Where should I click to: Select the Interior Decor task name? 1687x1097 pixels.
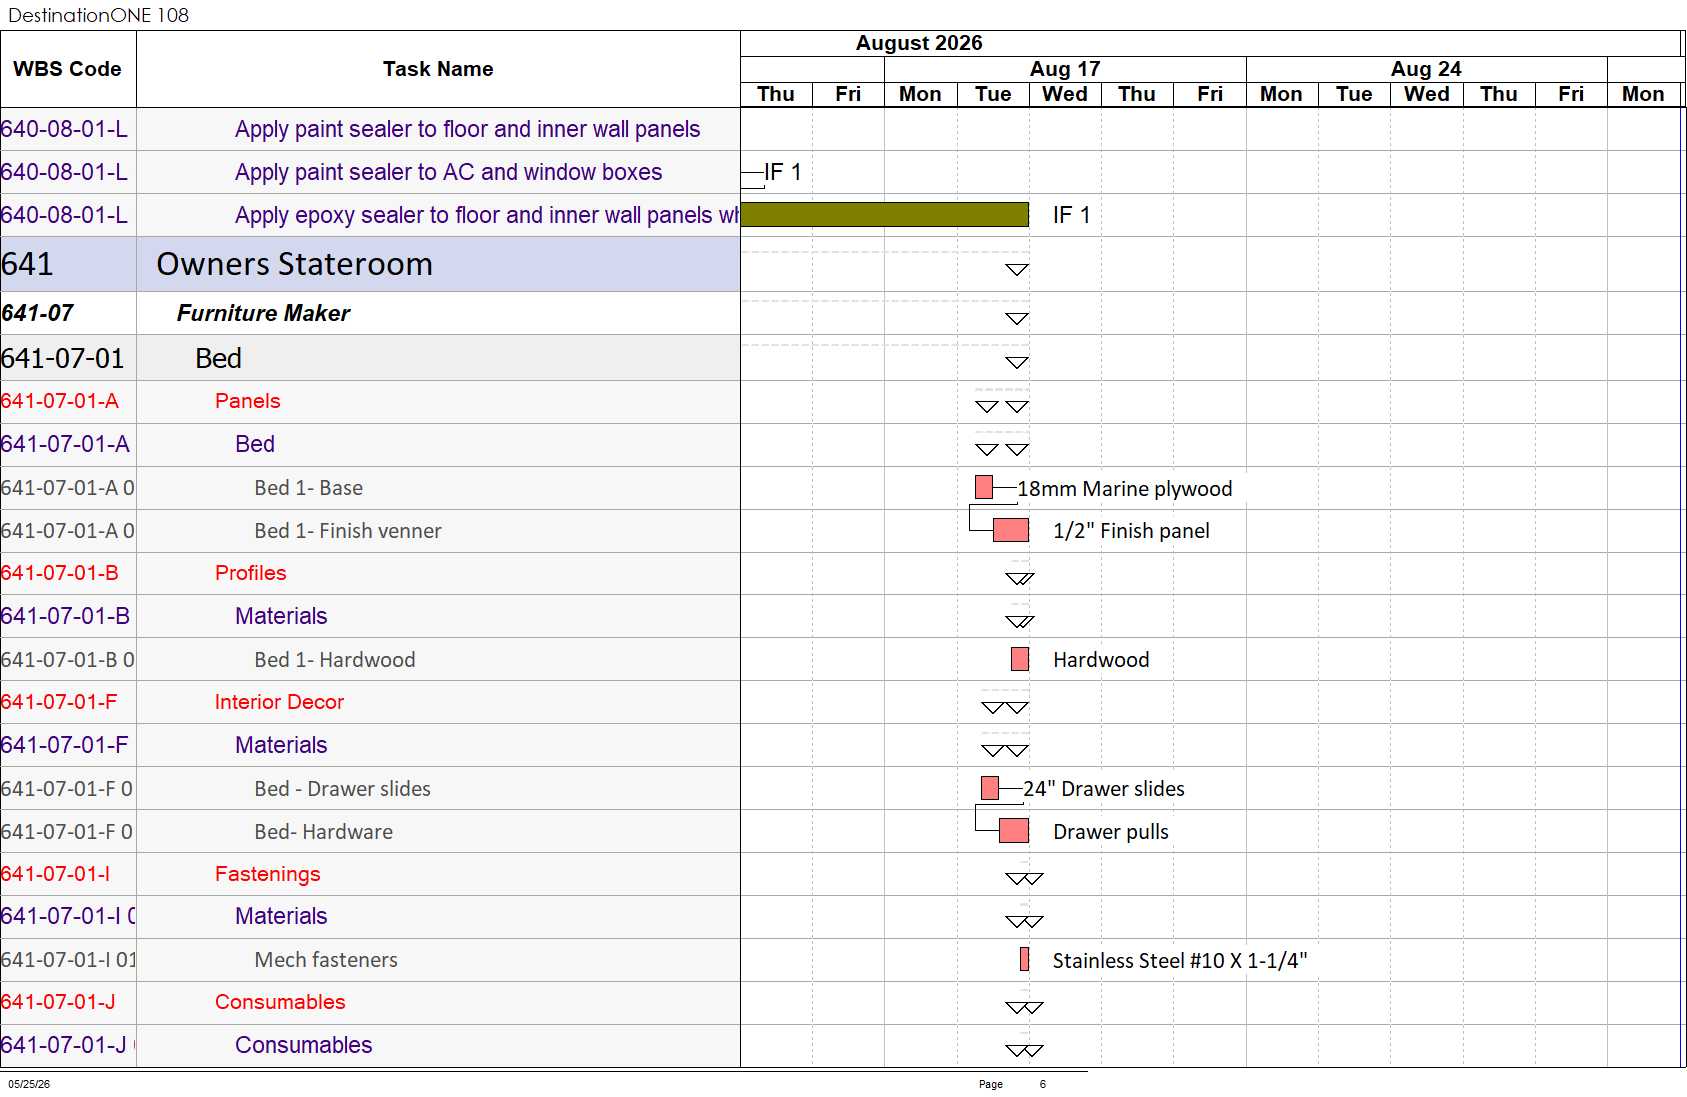279,702
